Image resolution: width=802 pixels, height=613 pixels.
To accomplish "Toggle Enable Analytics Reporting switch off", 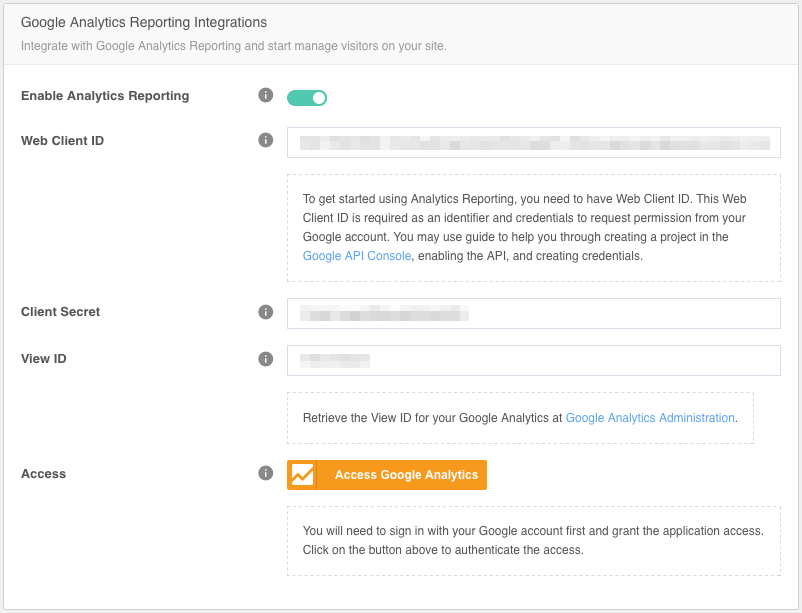I will tap(307, 98).
